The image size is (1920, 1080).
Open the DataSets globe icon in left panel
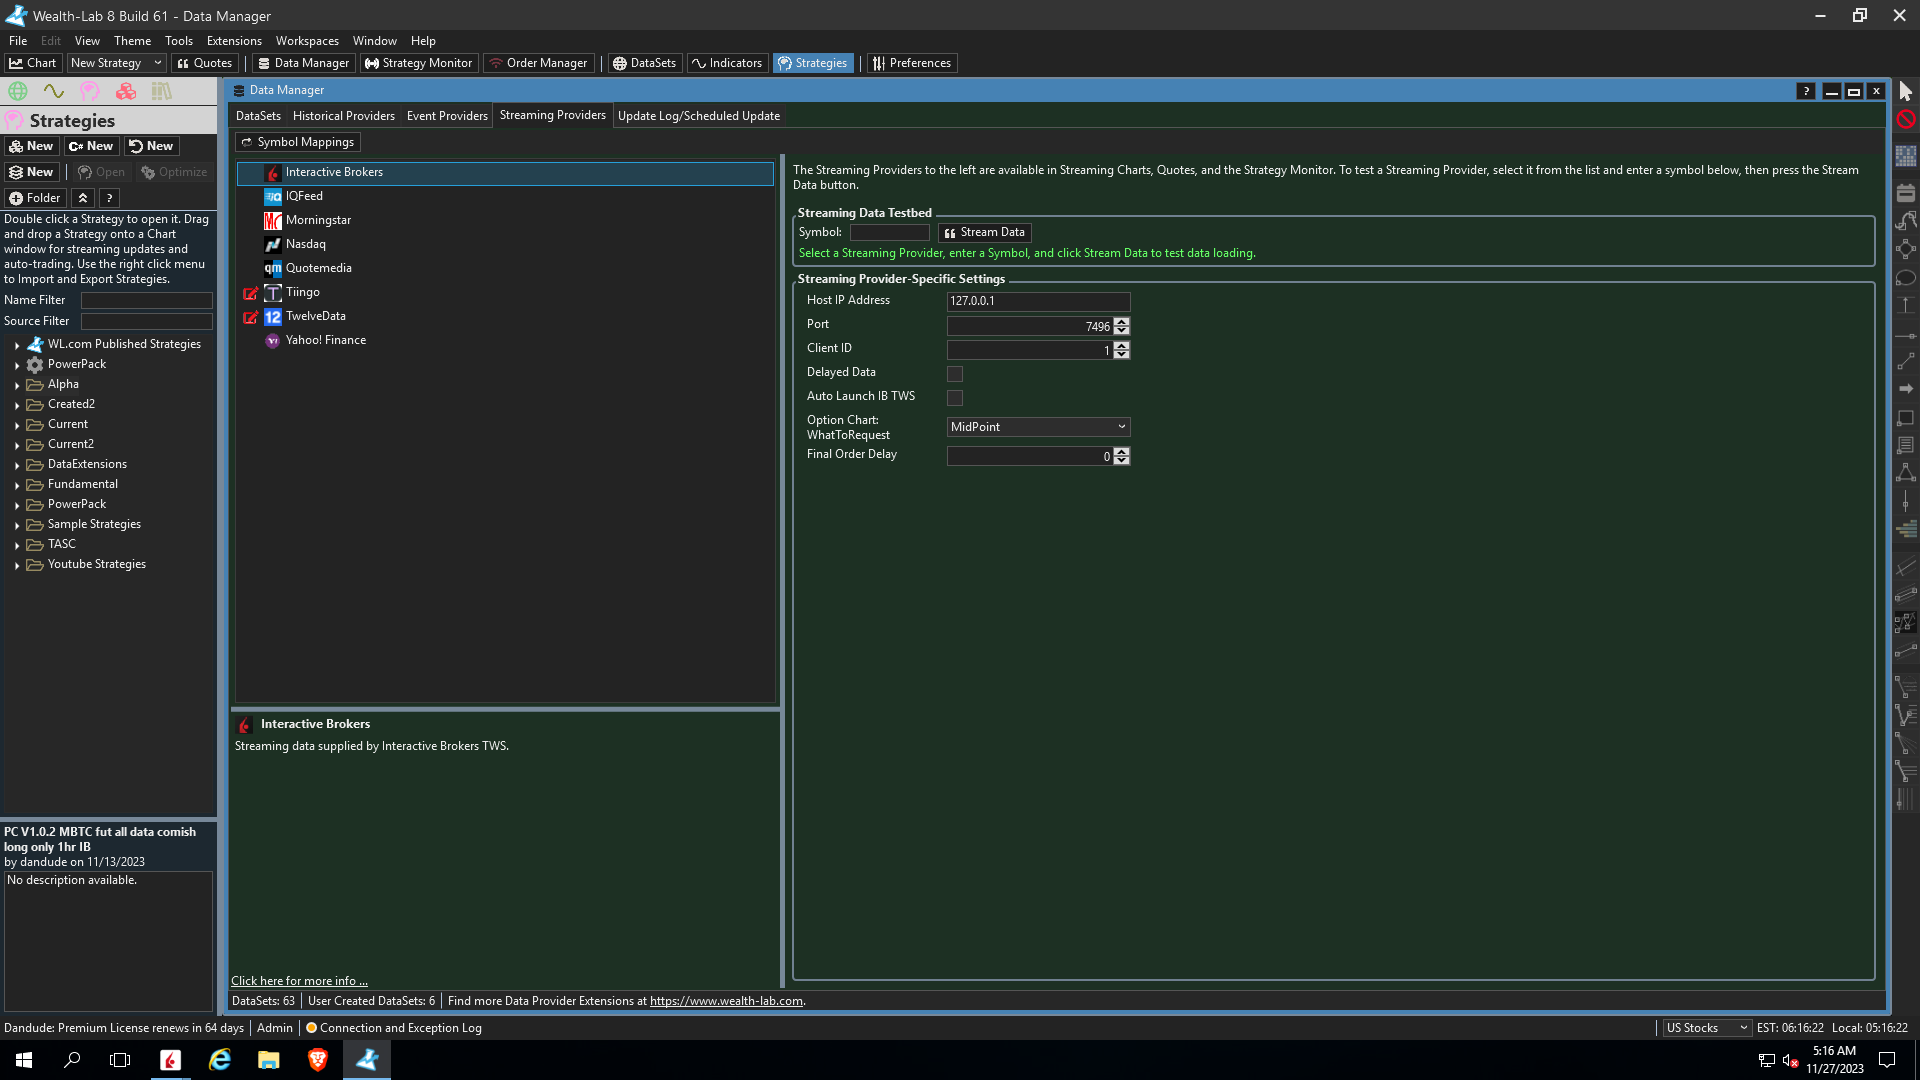click(x=17, y=91)
